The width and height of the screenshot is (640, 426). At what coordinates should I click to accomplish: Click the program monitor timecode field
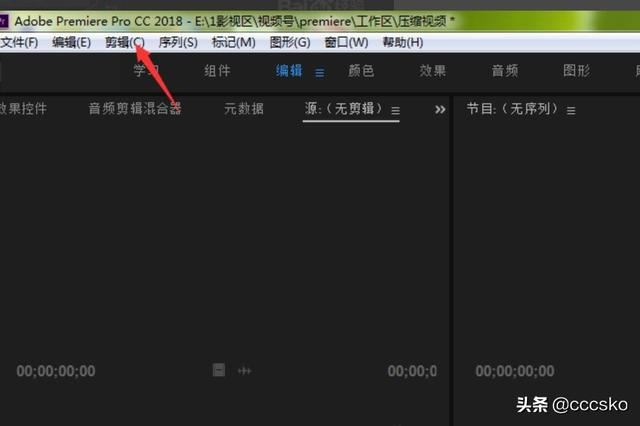coord(515,371)
